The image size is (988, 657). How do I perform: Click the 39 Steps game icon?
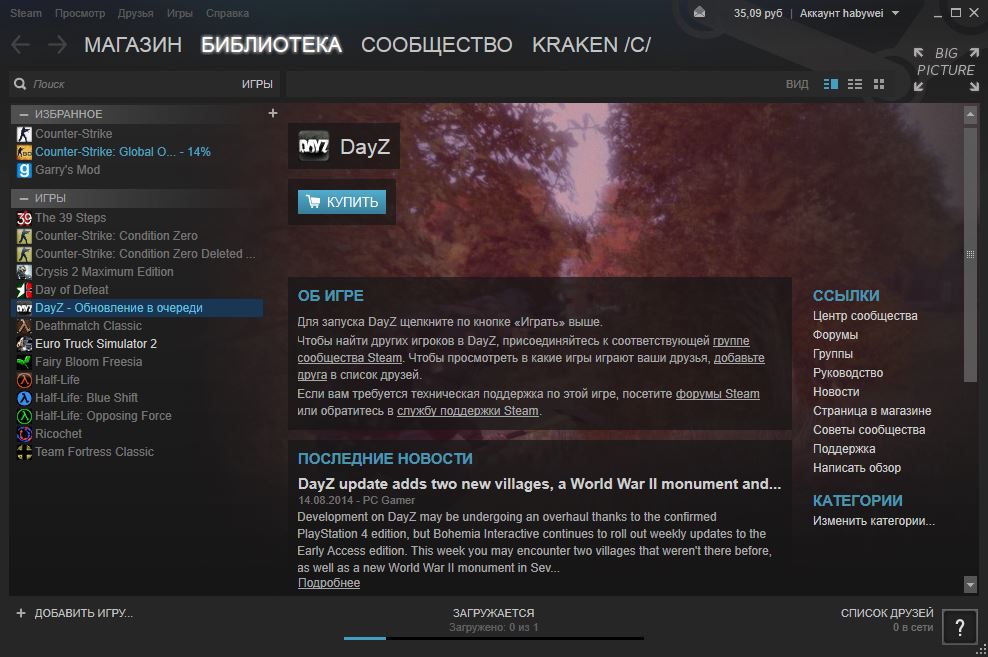24,218
